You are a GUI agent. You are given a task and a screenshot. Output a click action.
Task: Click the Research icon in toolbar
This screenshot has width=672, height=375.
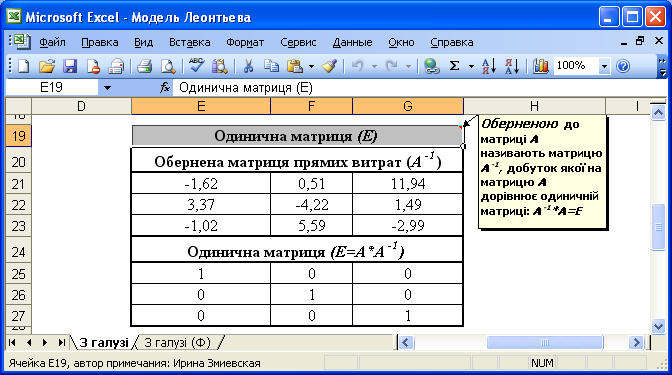pos(219,66)
